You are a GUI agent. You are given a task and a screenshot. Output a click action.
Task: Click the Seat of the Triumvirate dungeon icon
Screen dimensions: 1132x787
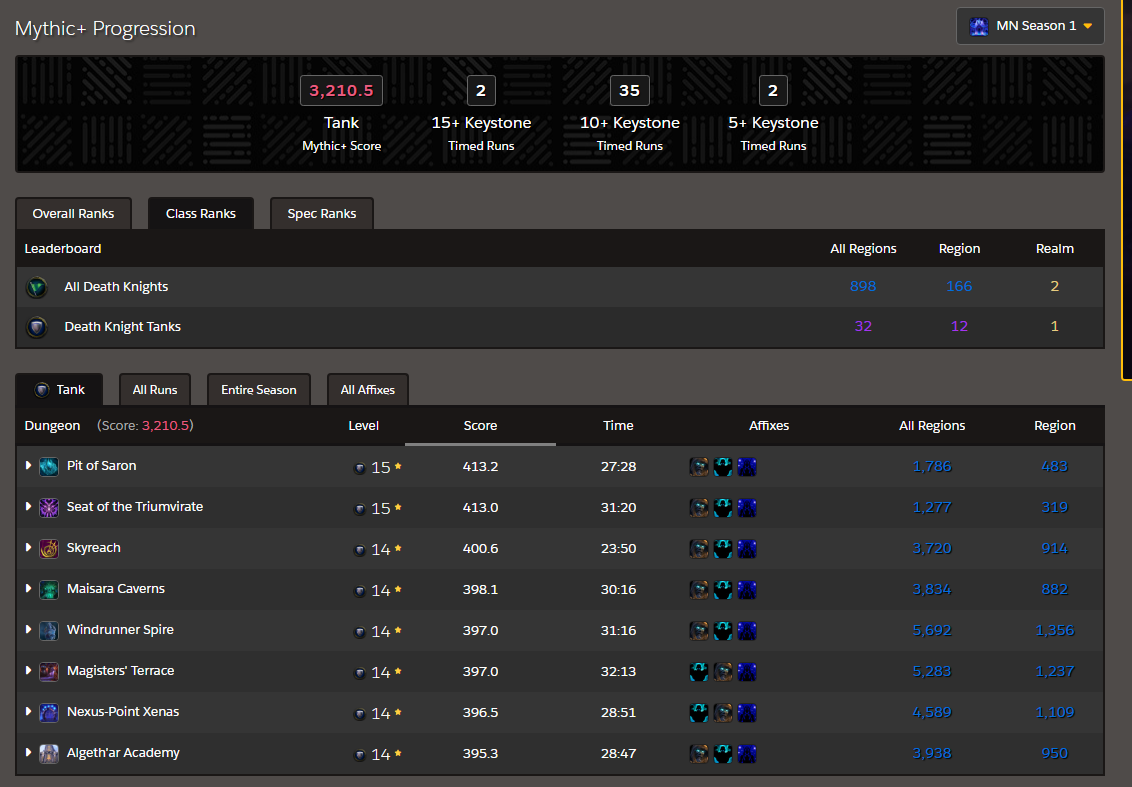pos(48,508)
